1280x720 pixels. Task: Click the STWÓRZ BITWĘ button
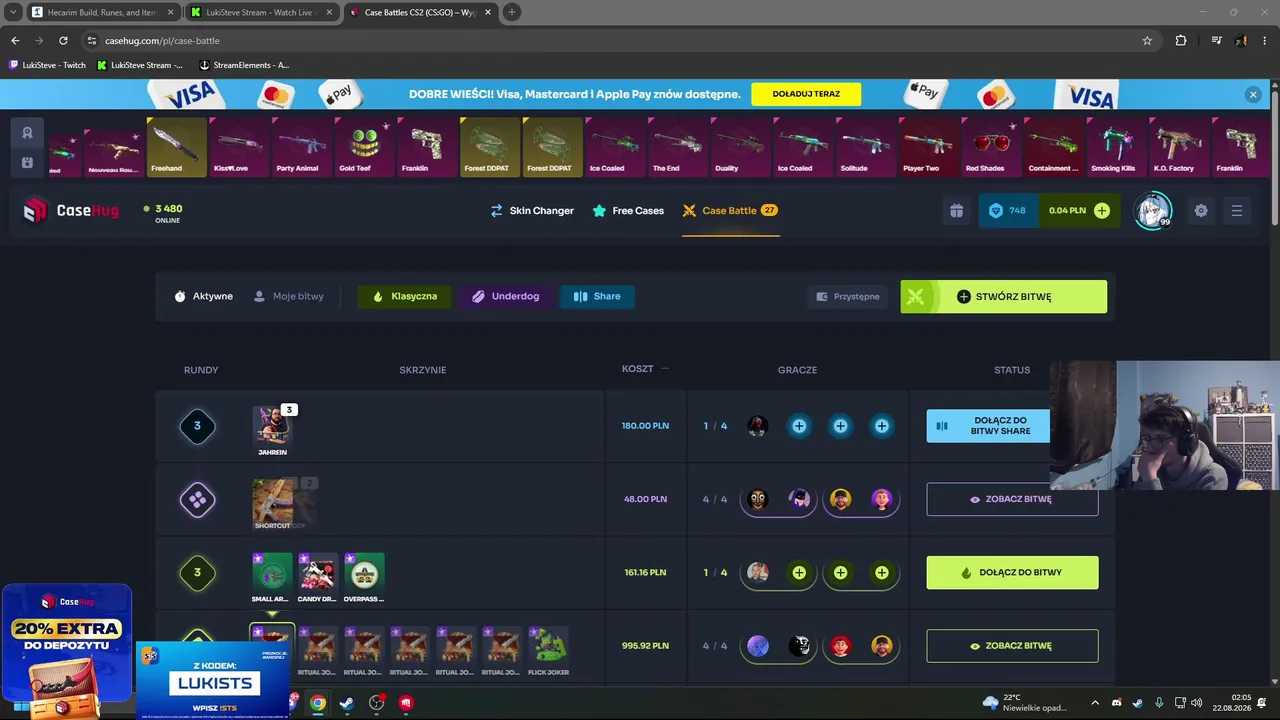coord(1003,297)
